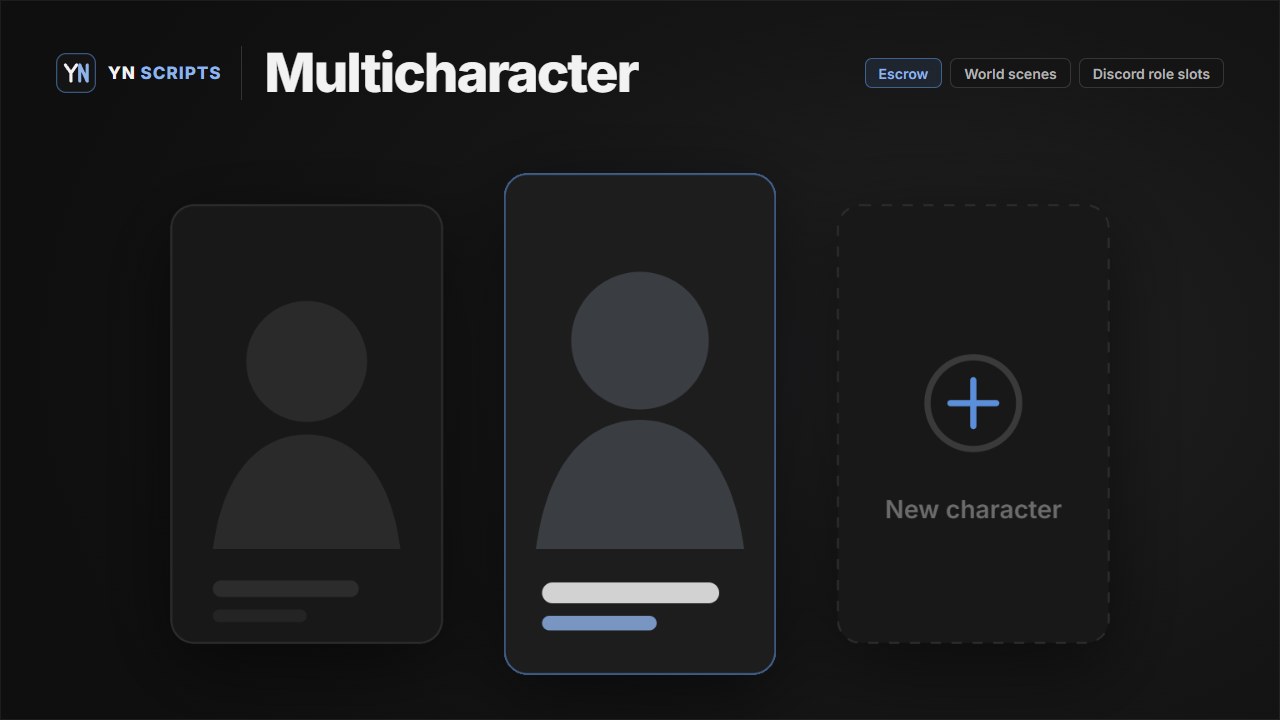This screenshot has height=720, width=1280.
Task: Open the World scenes tag
Action: click(1010, 73)
